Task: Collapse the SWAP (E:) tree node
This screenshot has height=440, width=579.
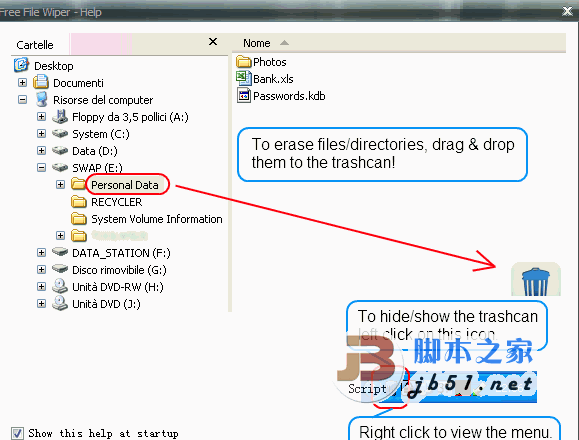Action: pos(41,167)
